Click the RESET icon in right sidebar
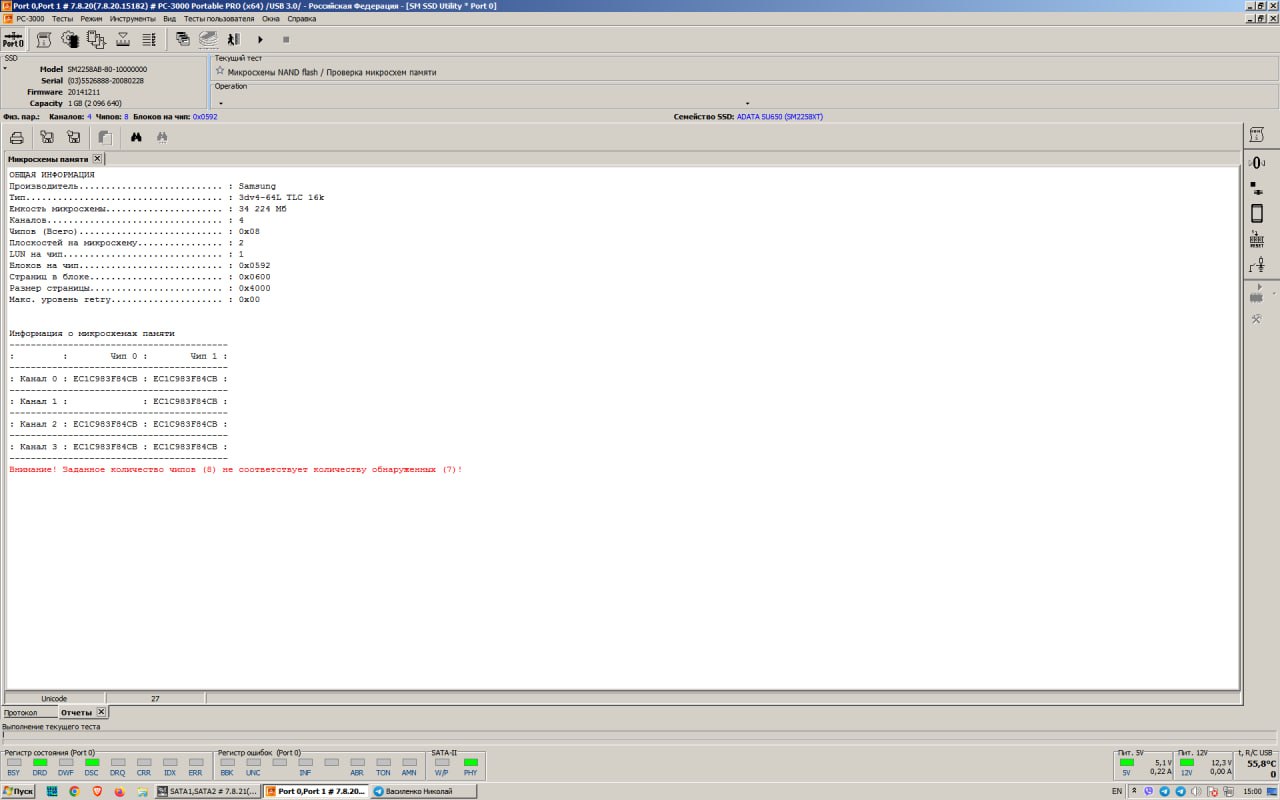This screenshot has height=800, width=1280. pyautogui.click(x=1257, y=239)
